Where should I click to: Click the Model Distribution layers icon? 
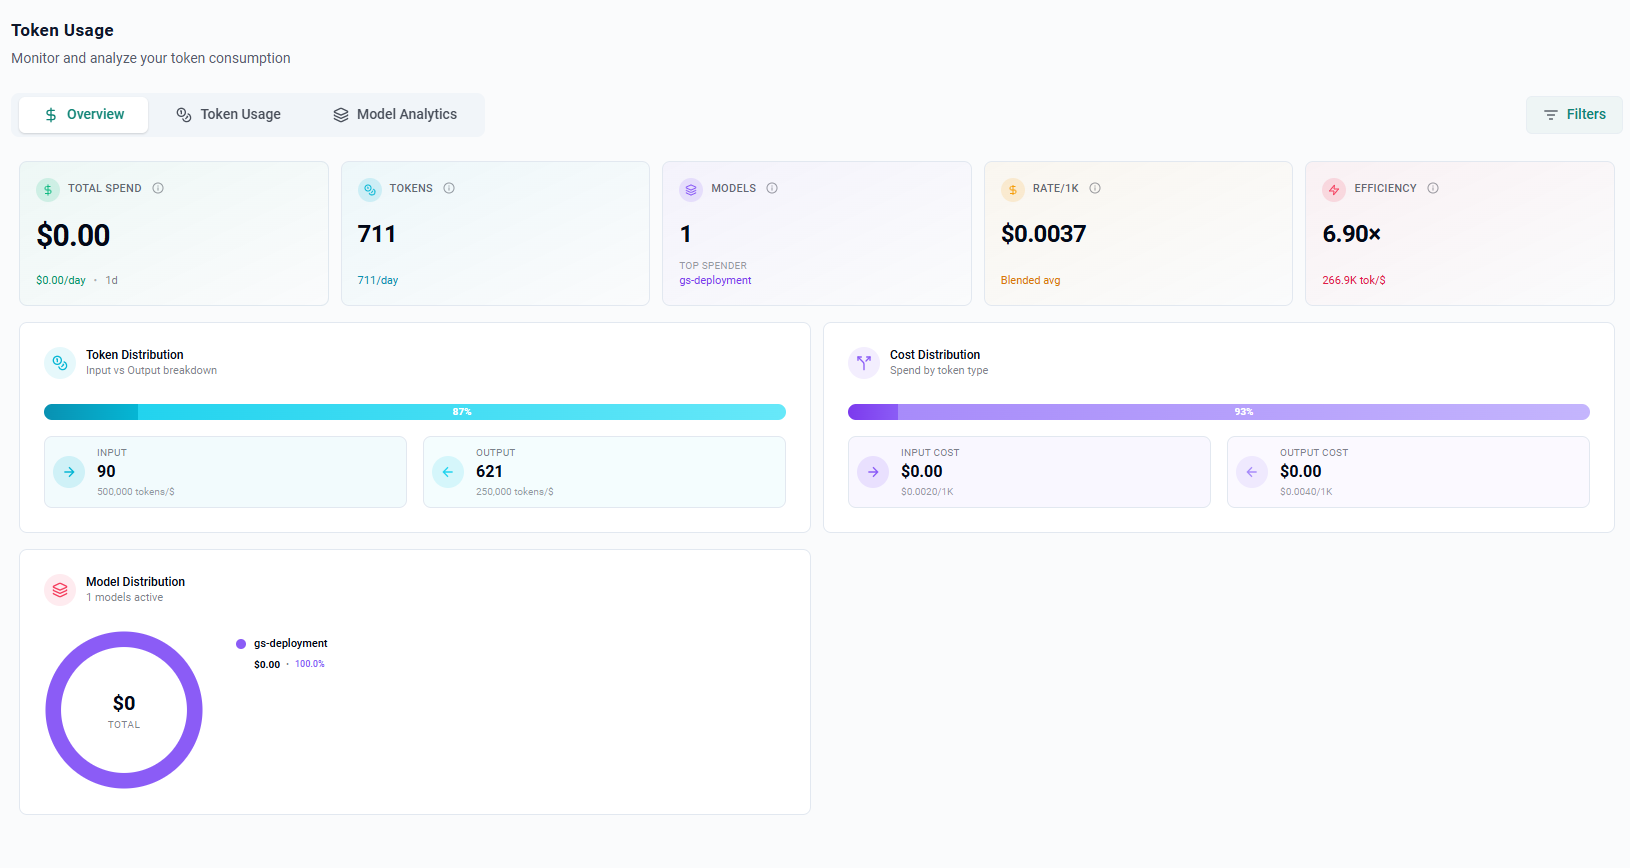pos(60,590)
